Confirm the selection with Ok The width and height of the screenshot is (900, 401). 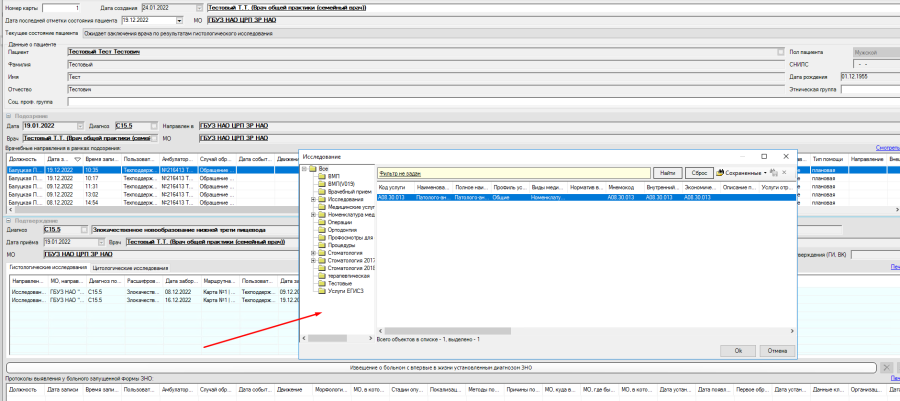click(738, 351)
